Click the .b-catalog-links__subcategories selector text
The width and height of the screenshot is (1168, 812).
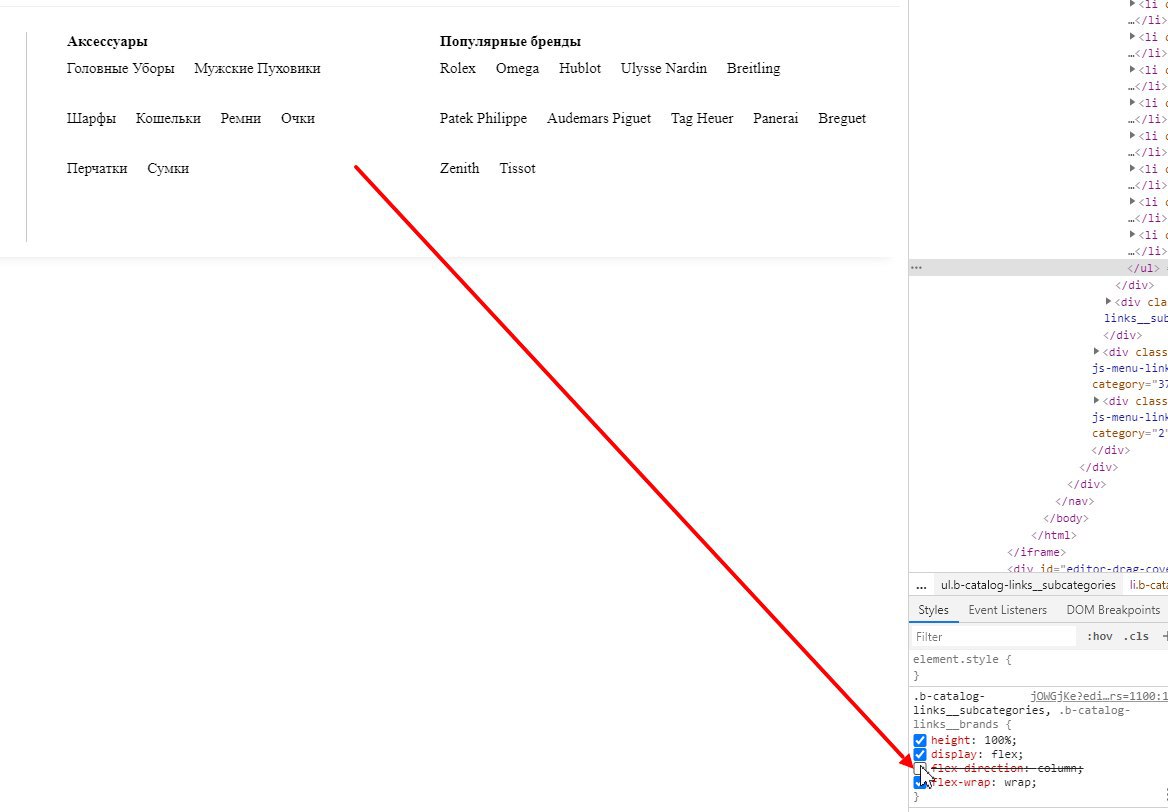coord(981,703)
